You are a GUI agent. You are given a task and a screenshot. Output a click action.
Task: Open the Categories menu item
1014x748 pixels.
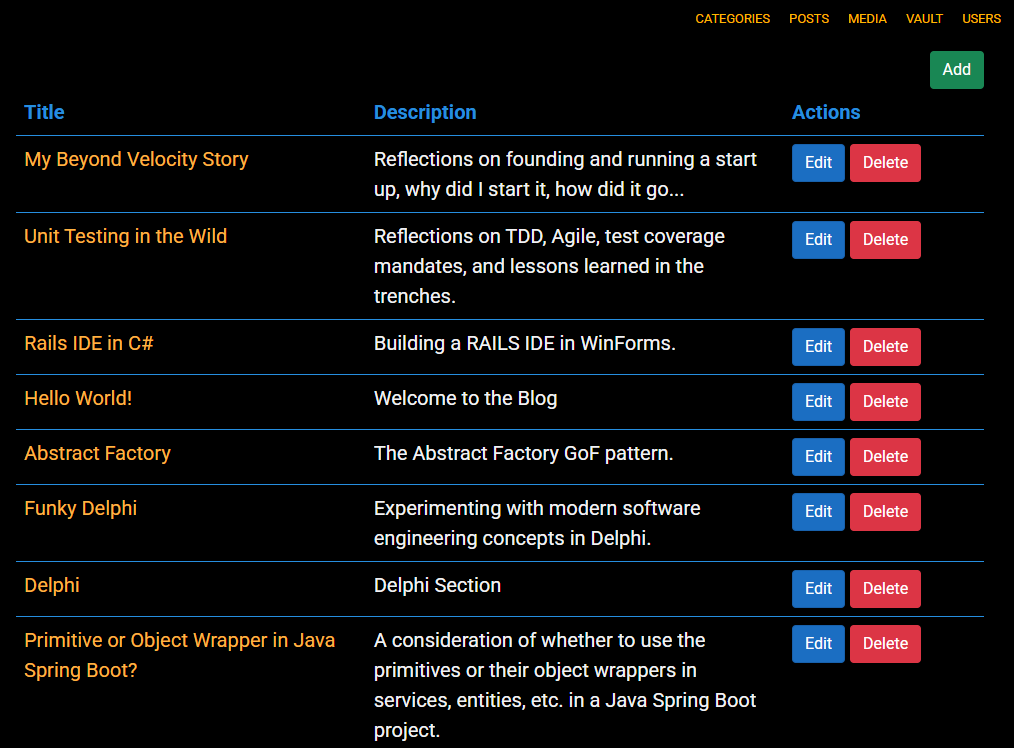(x=733, y=19)
